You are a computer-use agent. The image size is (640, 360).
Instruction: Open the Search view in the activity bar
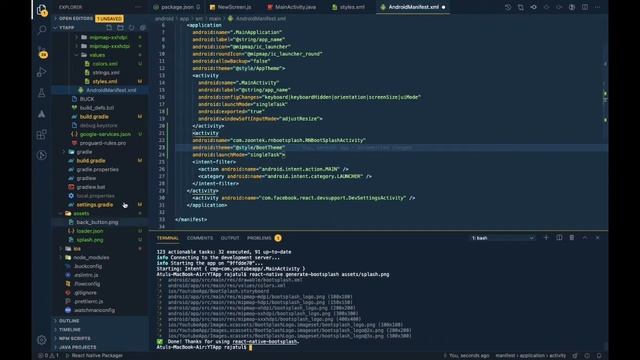pyautogui.click(x=42, y=30)
